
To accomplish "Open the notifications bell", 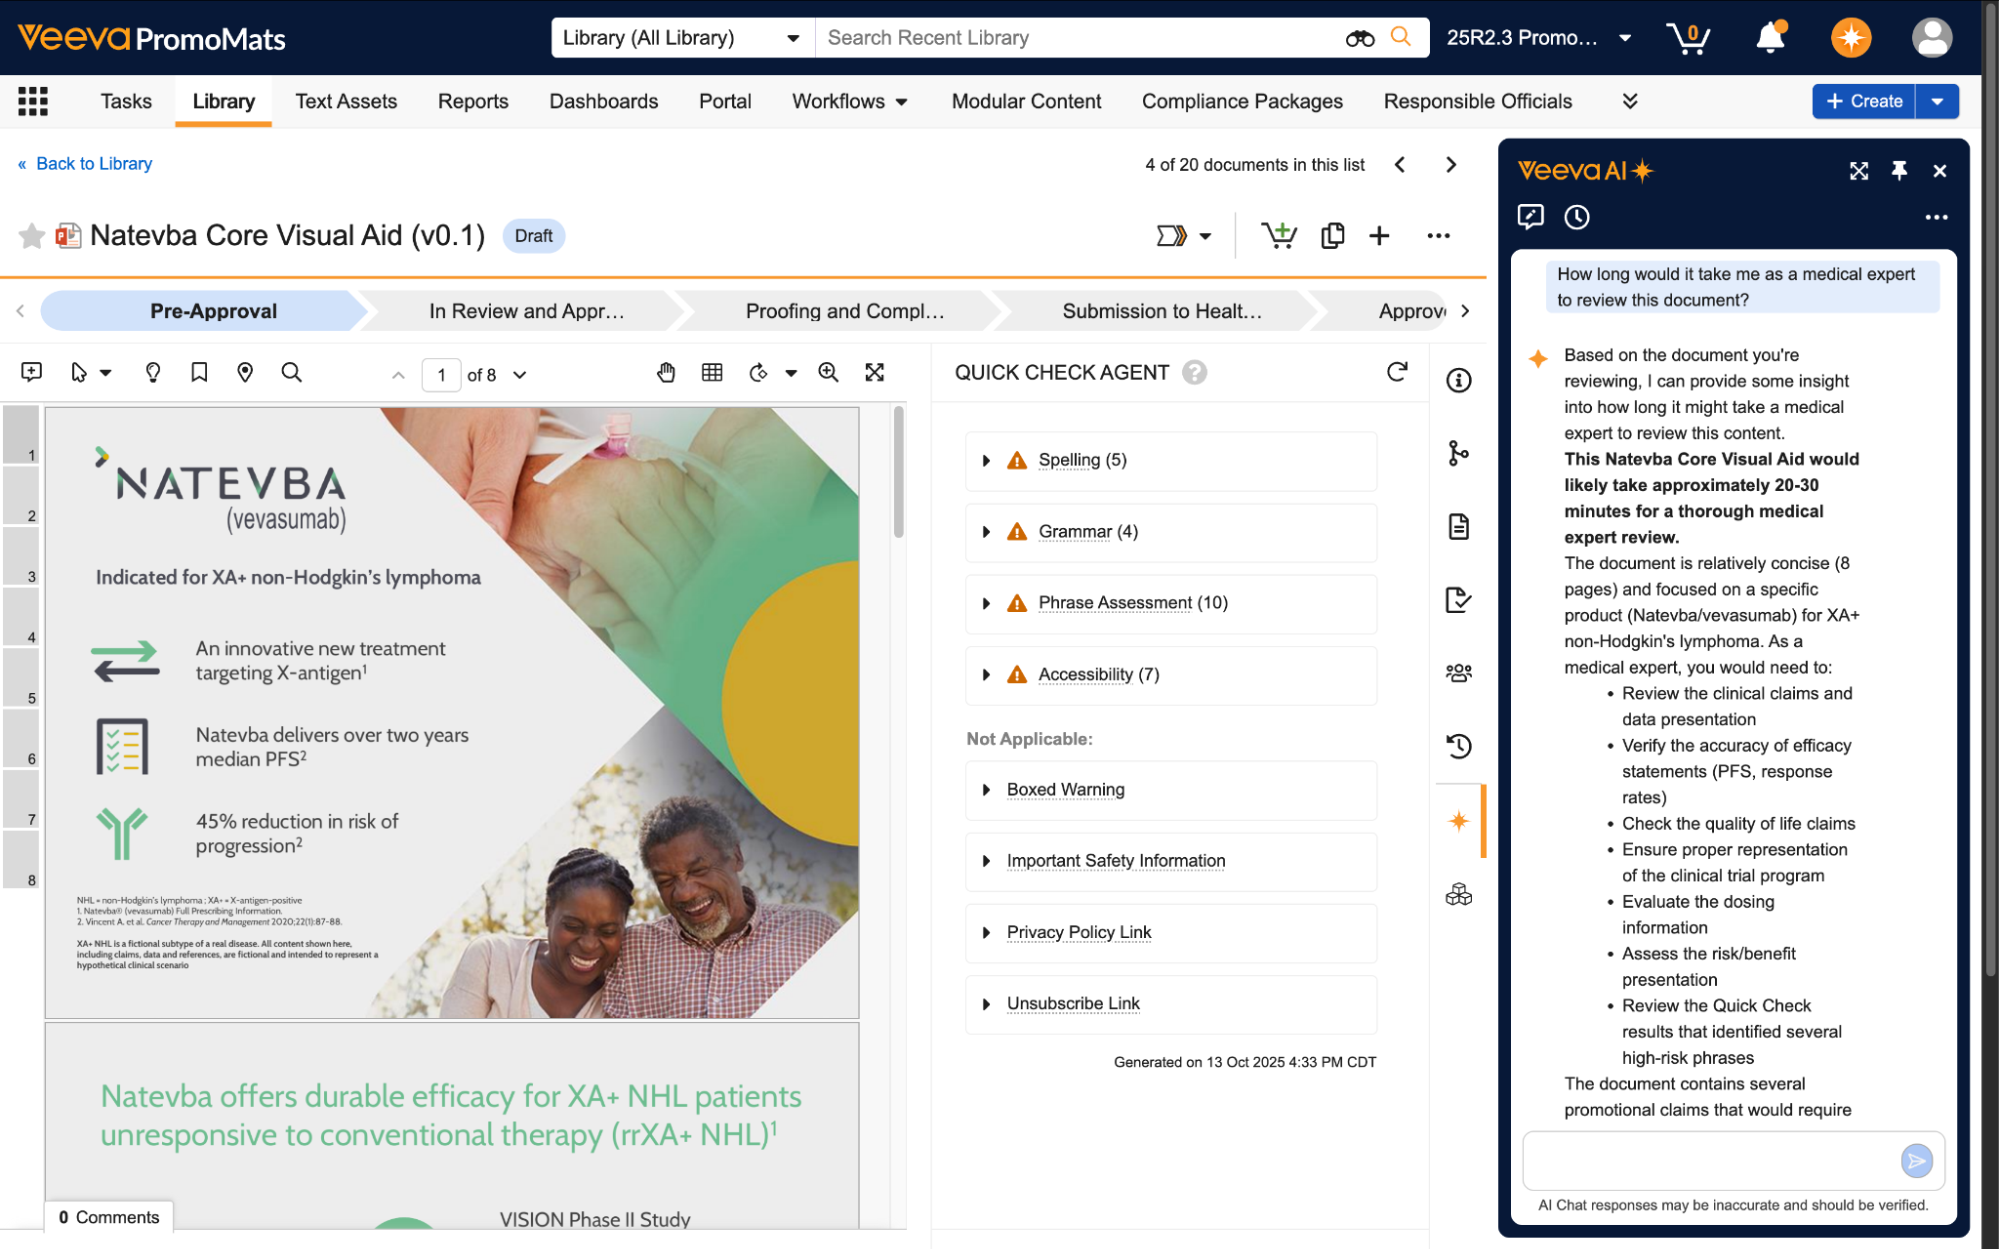I will pyautogui.click(x=1770, y=38).
